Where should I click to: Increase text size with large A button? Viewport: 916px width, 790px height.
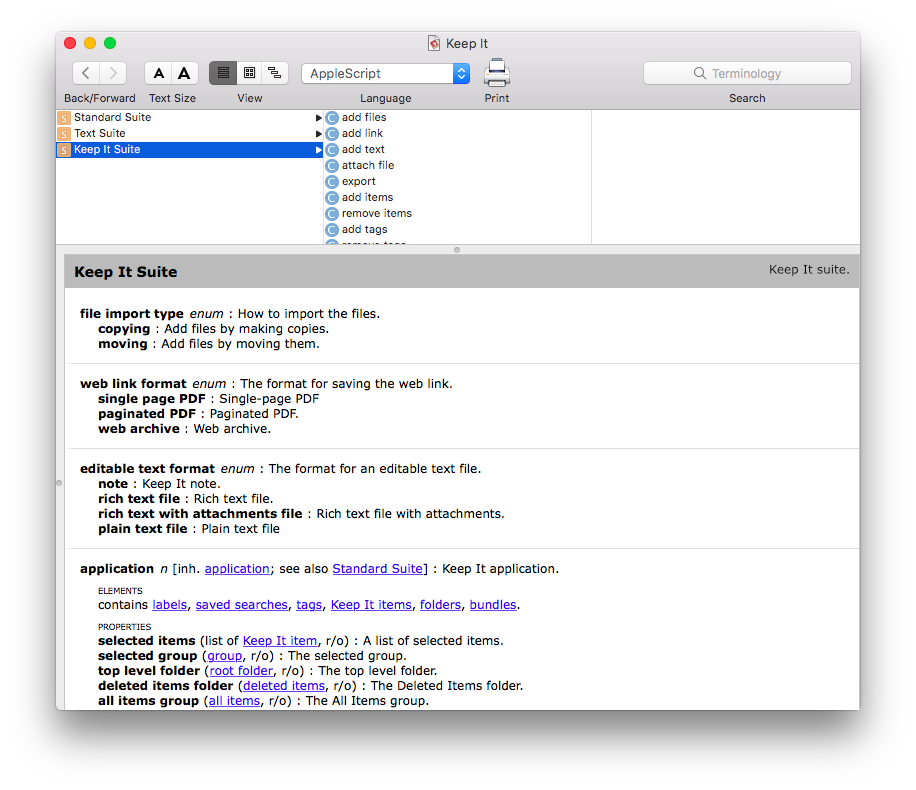click(x=185, y=73)
